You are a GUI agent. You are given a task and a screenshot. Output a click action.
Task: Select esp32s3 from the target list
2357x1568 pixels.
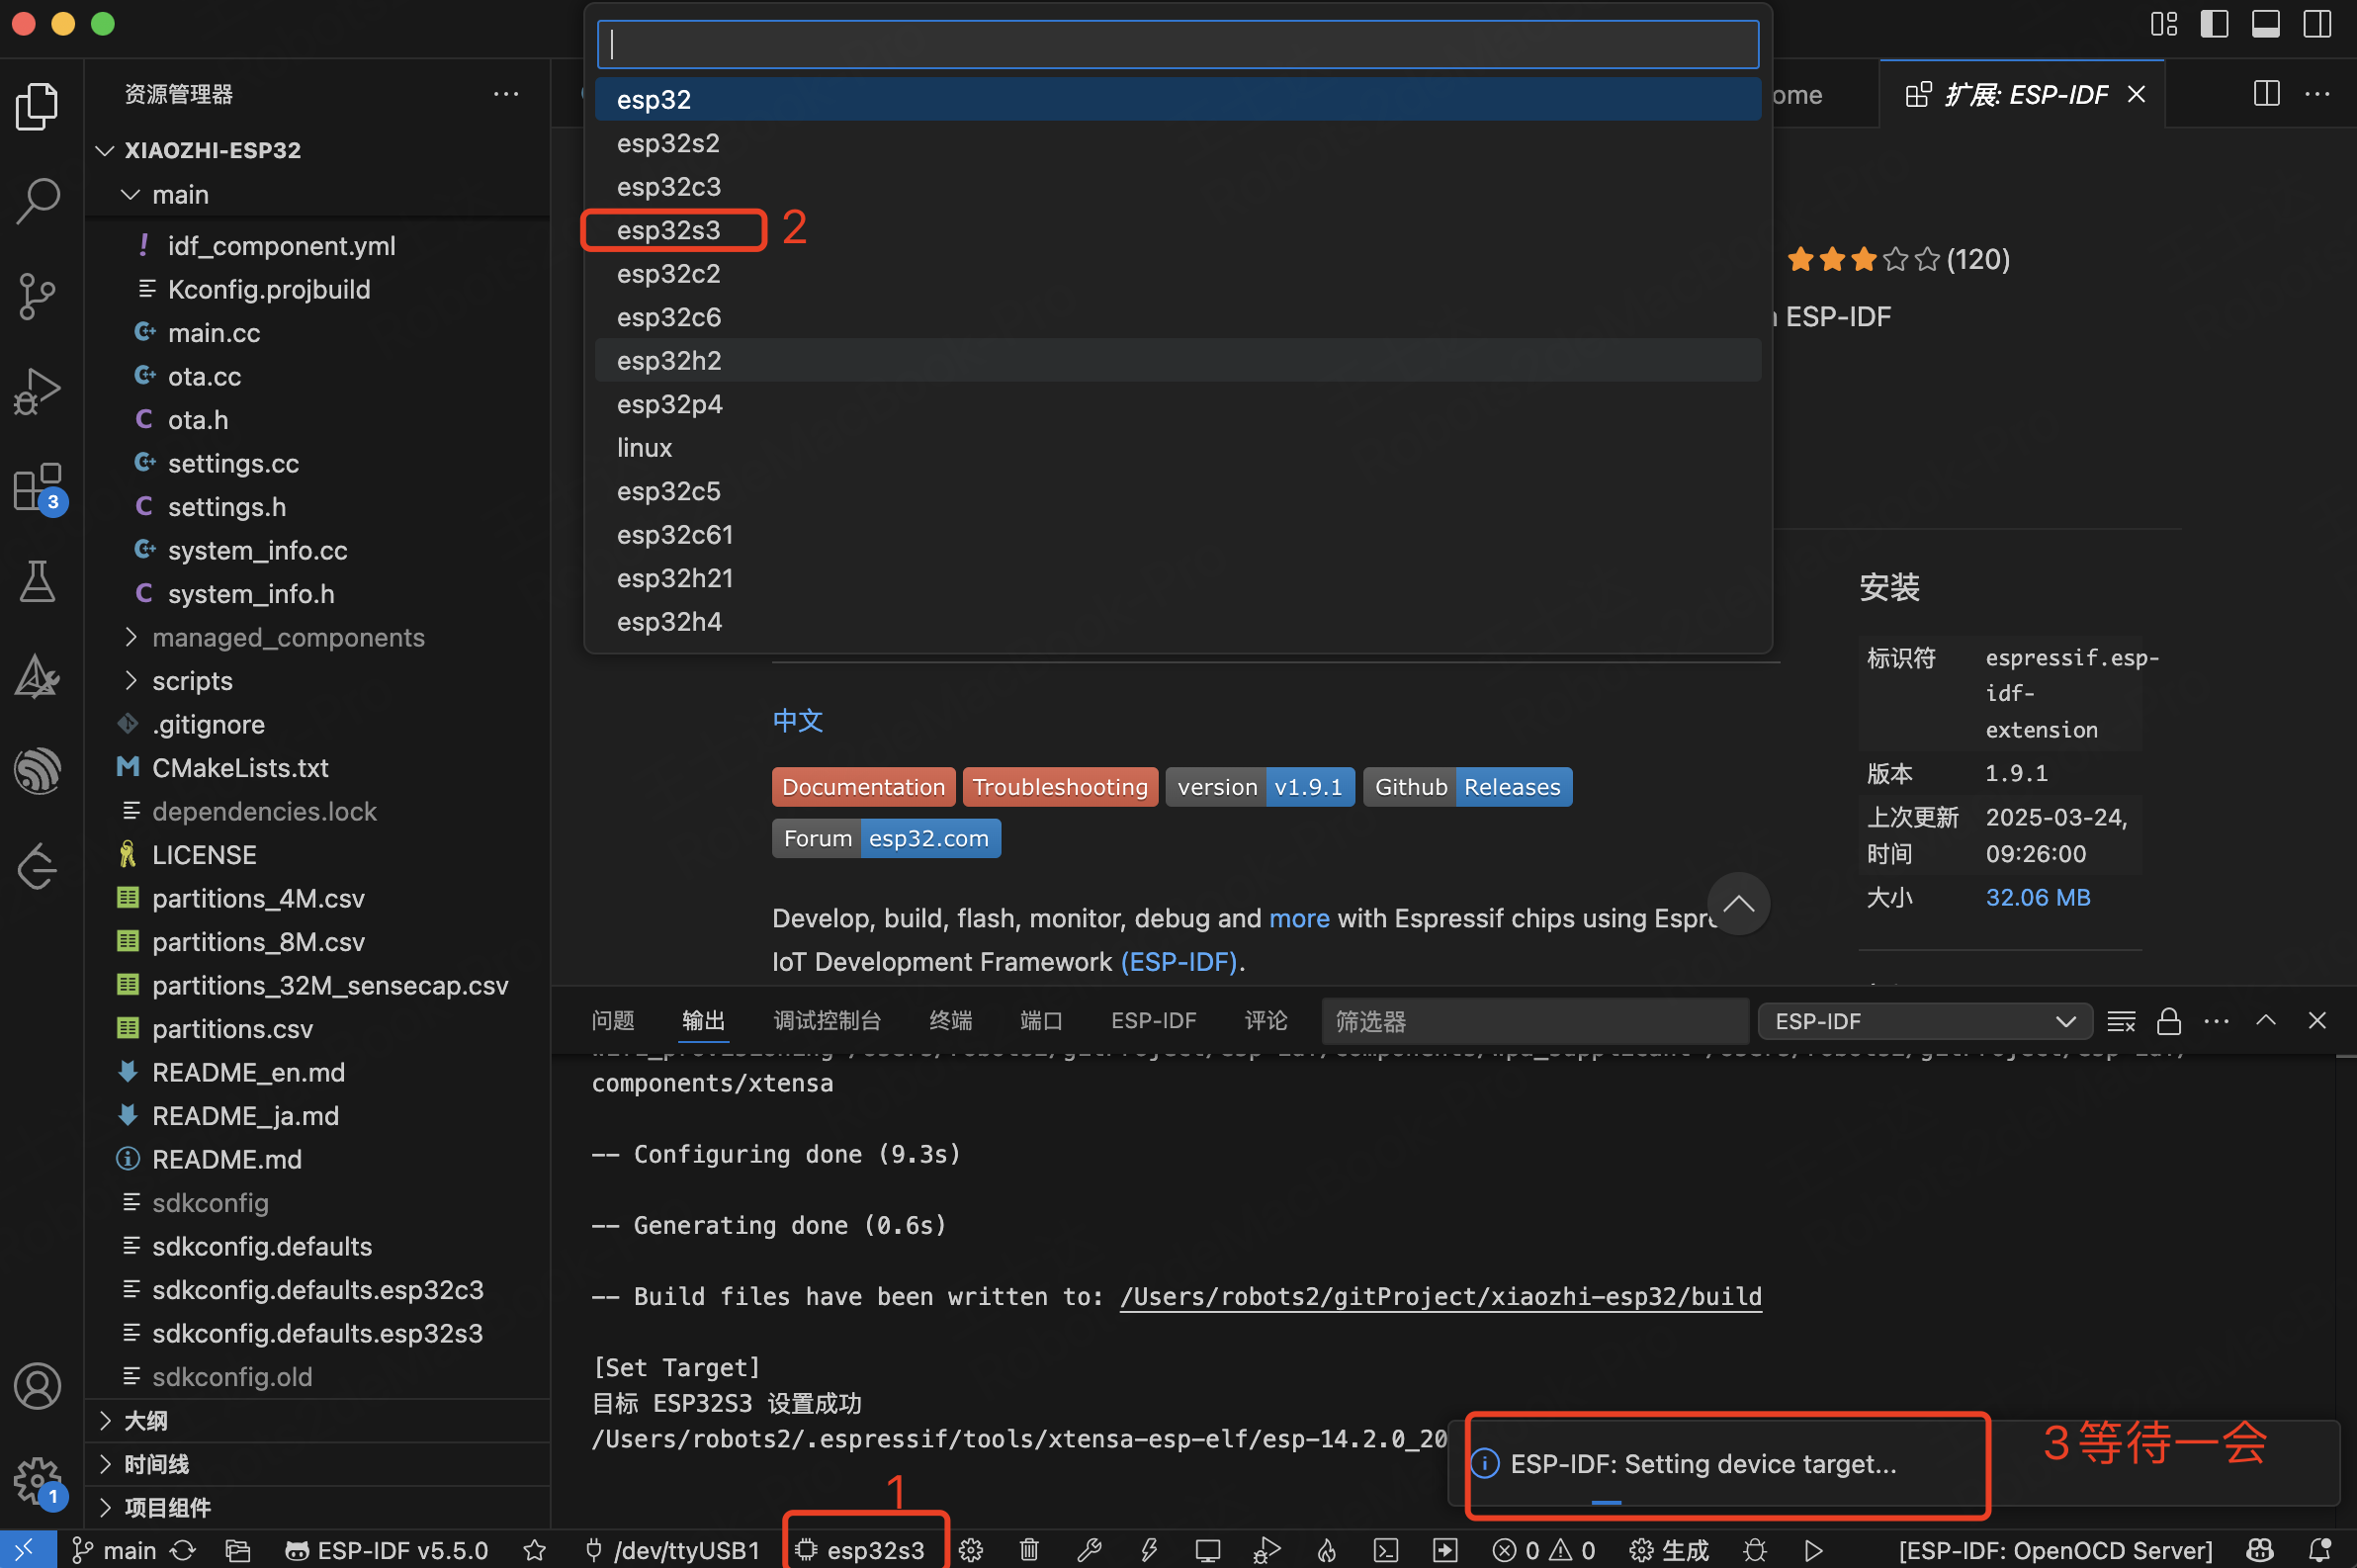coord(668,230)
